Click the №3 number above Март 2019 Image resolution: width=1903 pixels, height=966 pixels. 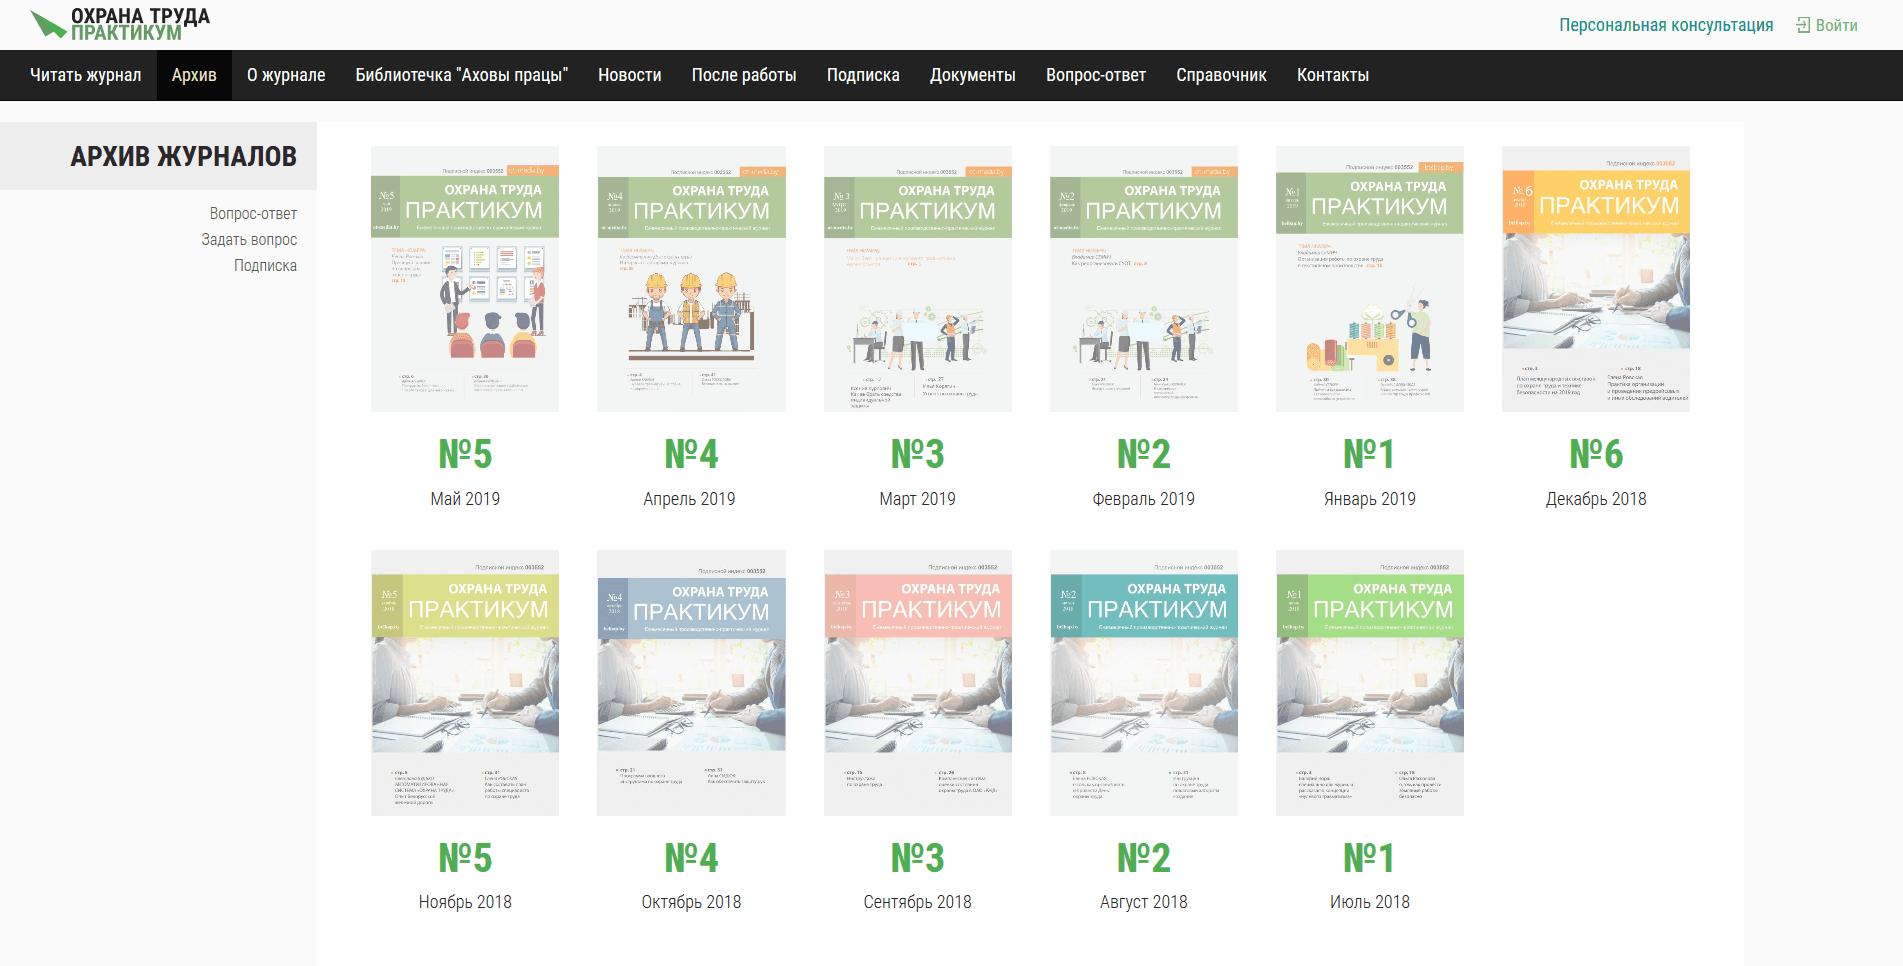(x=918, y=454)
